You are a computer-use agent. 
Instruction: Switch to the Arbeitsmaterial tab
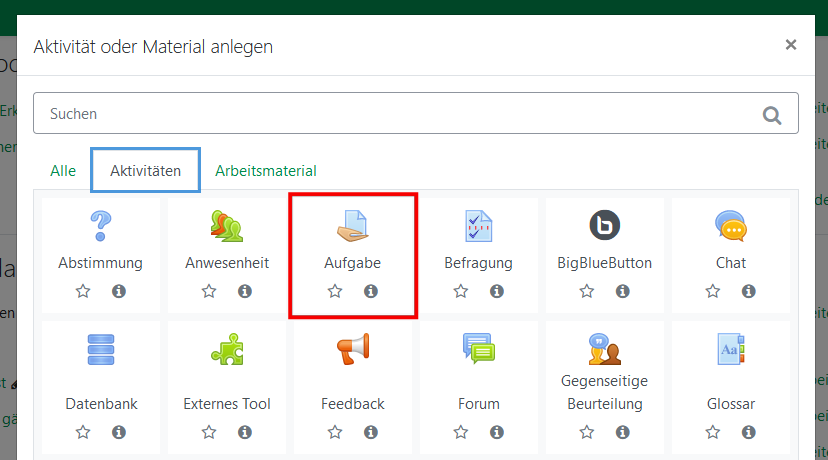[x=266, y=171]
